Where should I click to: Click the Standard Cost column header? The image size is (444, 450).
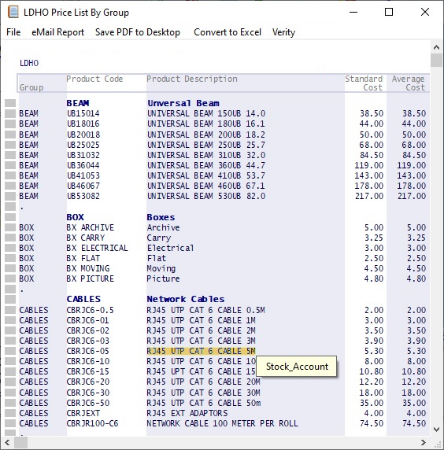coord(364,83)
